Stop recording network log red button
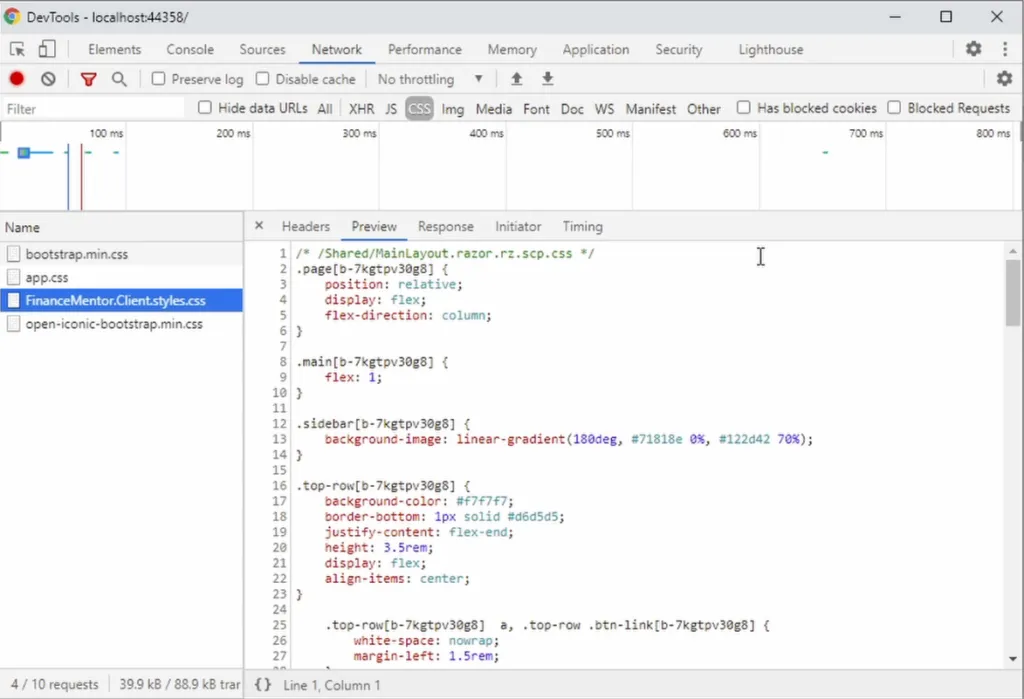1024x699 pixels. click(x=17, y=79)
